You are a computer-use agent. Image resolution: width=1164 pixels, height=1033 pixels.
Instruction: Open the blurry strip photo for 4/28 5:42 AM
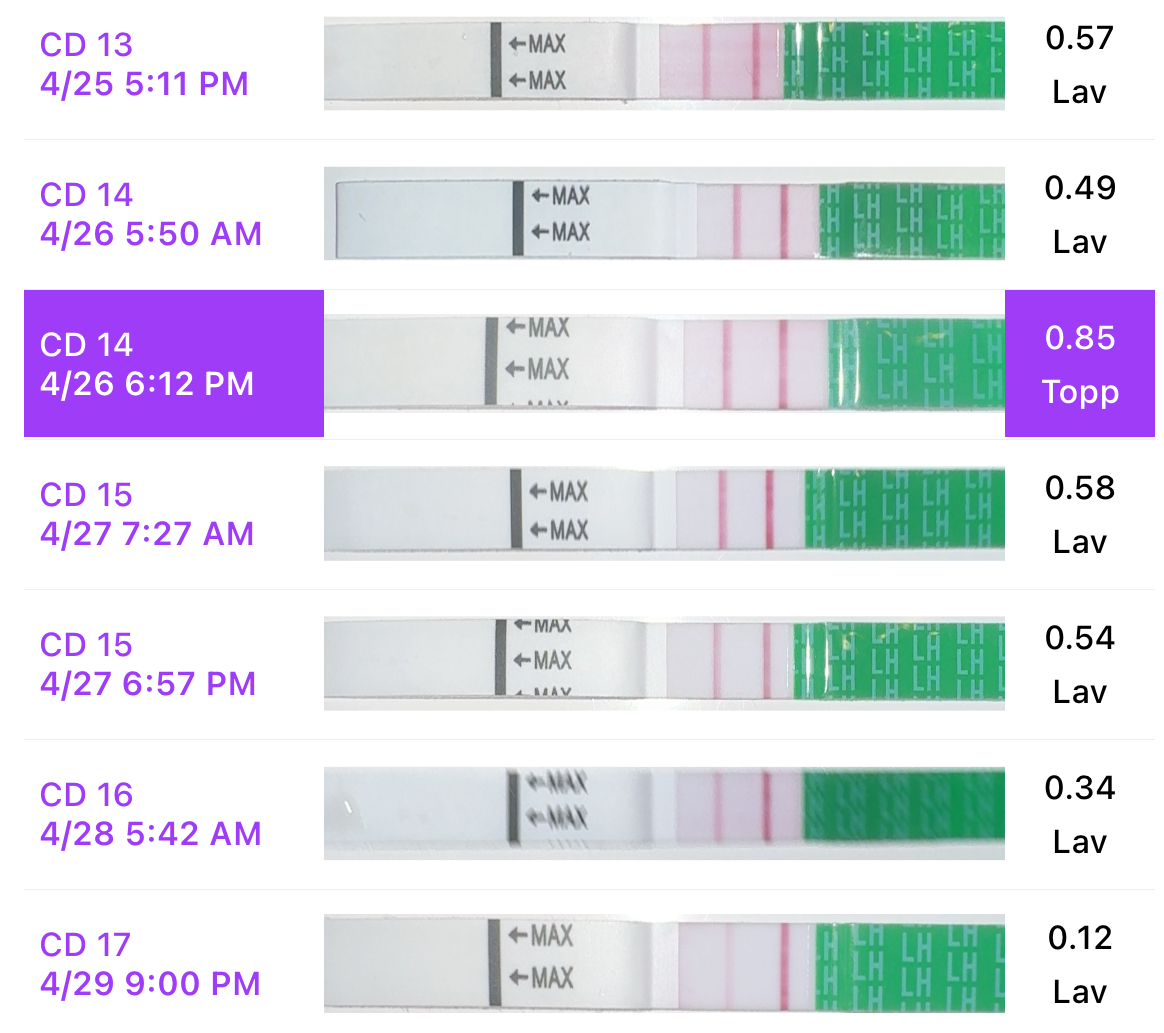tap(664, 813)
